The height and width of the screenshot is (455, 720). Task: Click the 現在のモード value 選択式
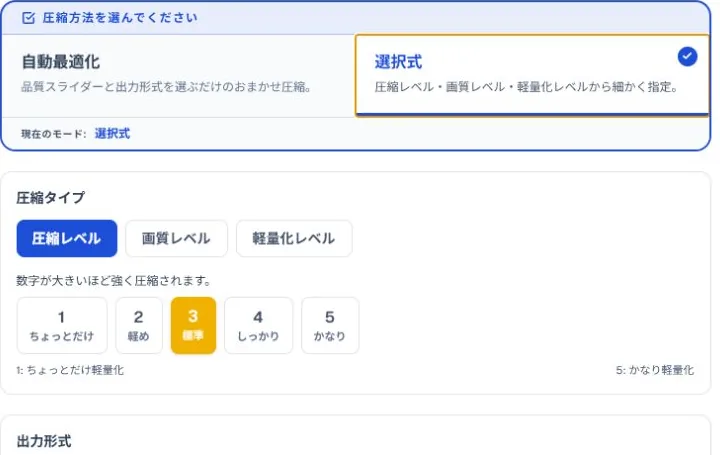pos(112,134)
